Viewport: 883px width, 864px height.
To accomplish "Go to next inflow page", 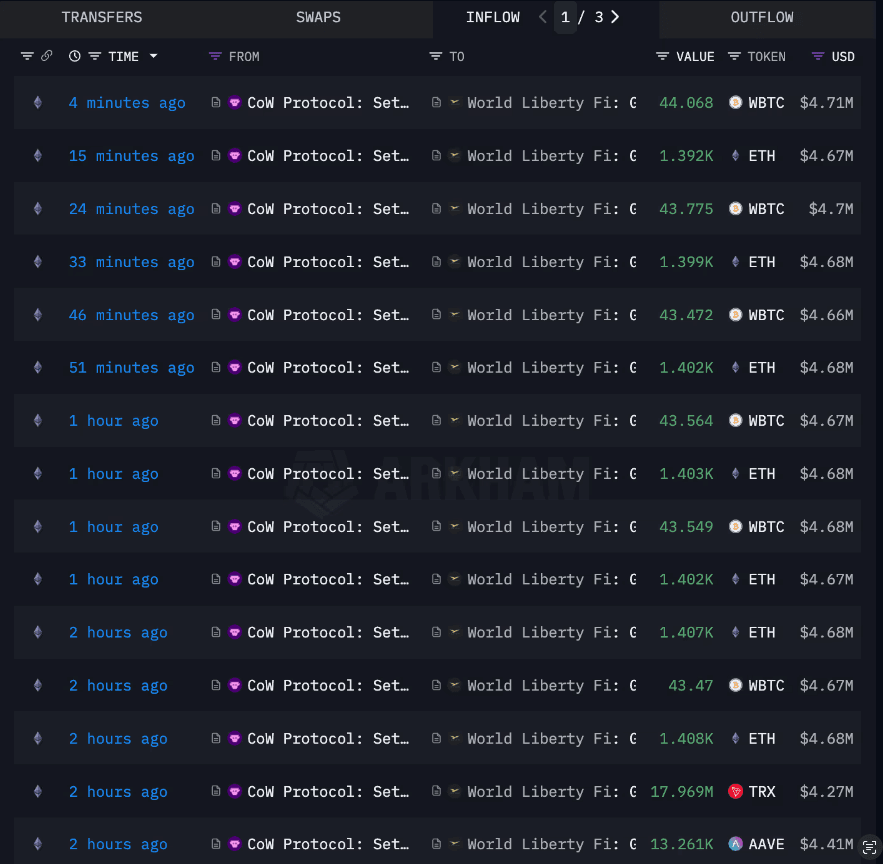I will click(615, 17).
